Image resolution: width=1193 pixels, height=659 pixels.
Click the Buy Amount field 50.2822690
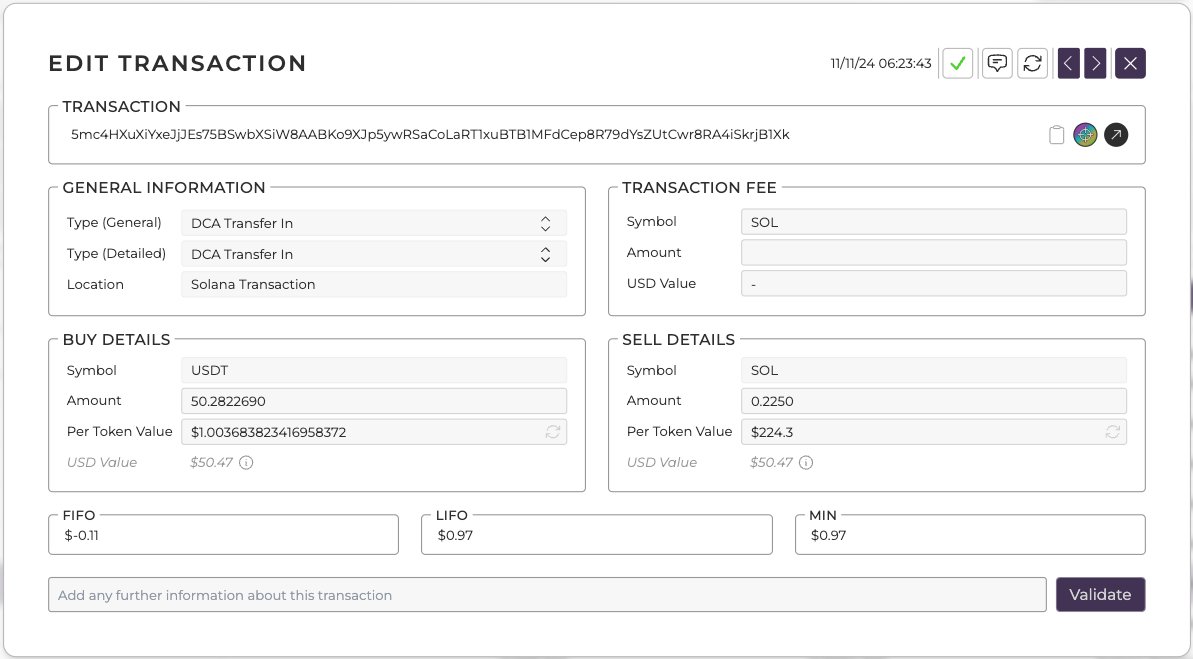374,401
